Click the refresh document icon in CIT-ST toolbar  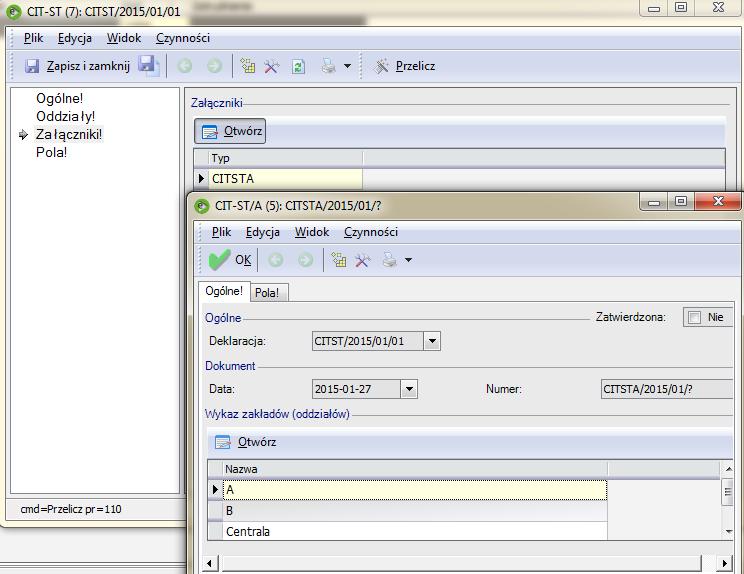pos(298,66)
